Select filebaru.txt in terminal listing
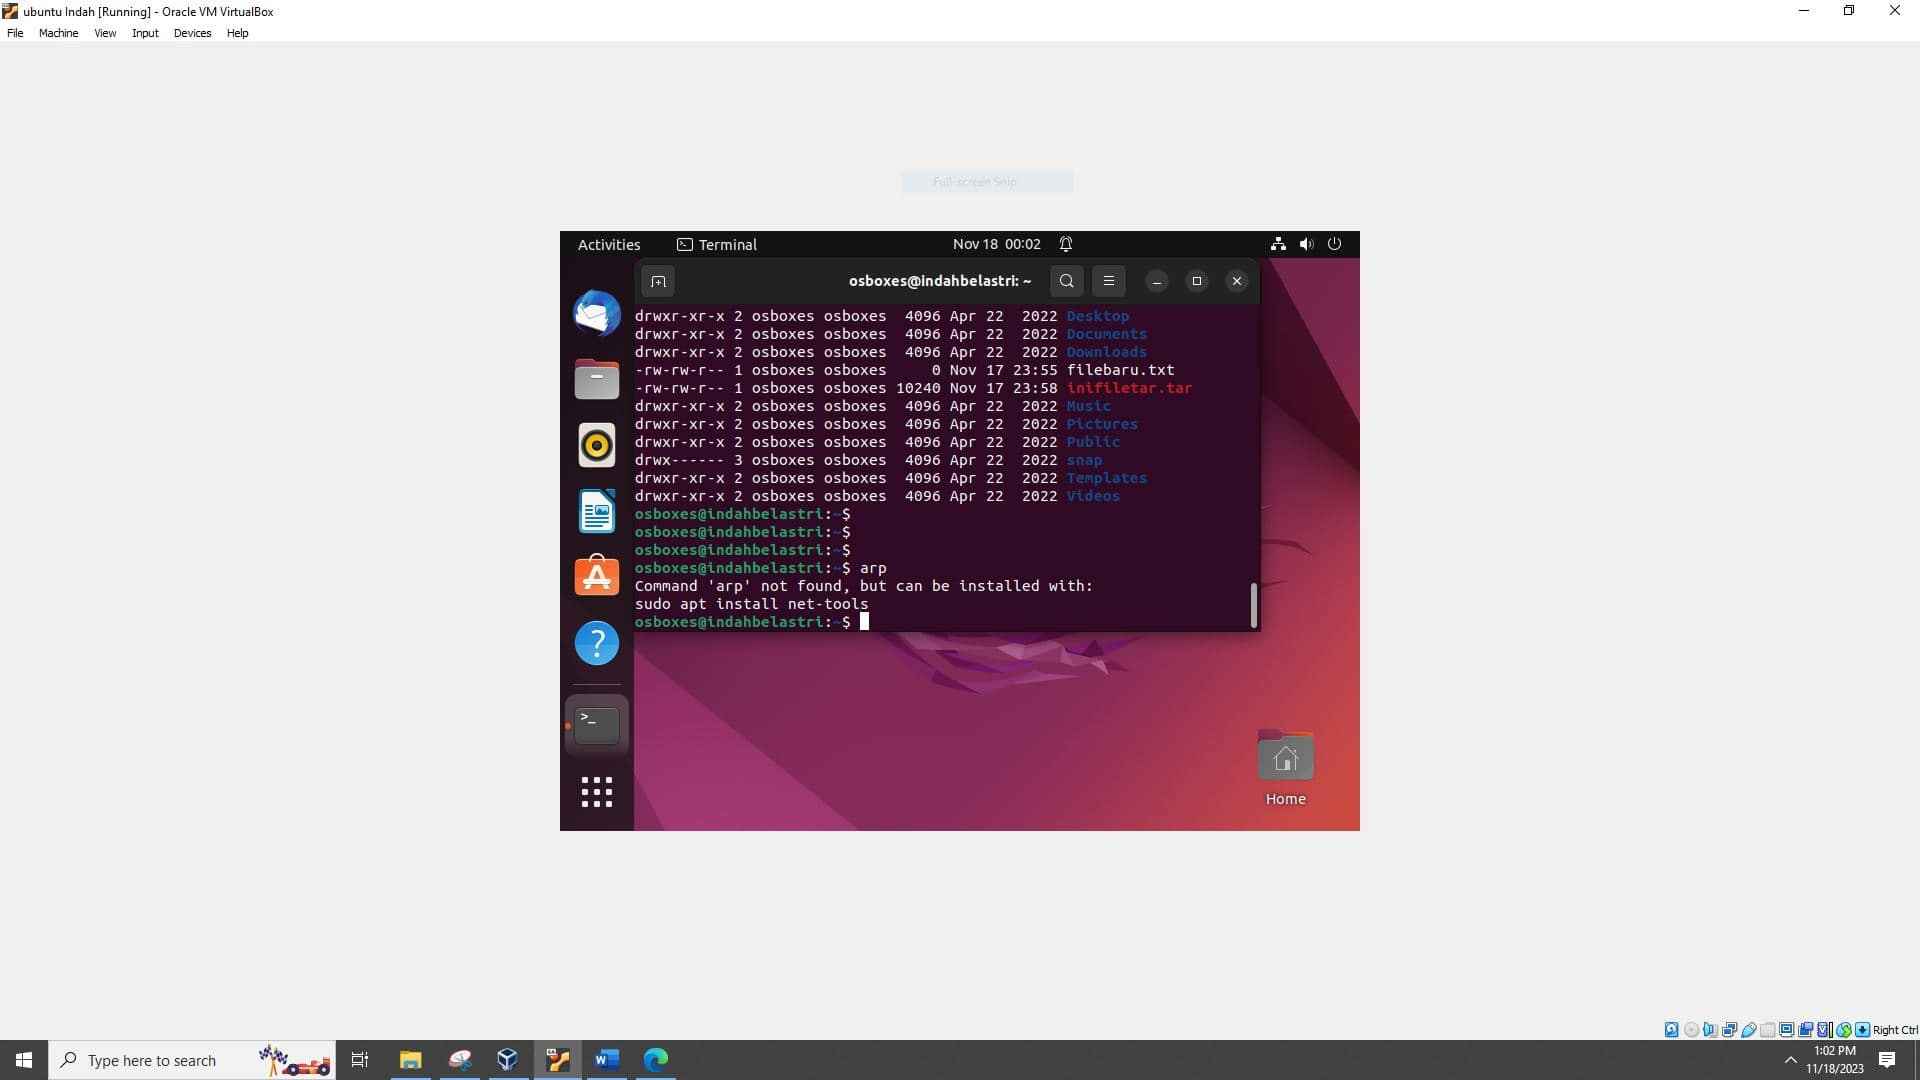This screenshot has height=1080, width=1920. pos(1120,370)
